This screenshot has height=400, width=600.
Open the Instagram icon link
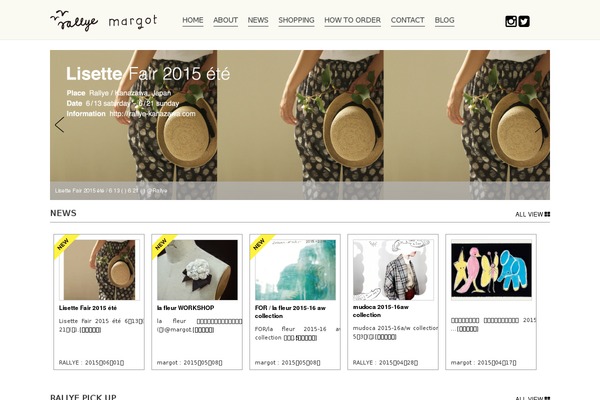click(511, 21)
